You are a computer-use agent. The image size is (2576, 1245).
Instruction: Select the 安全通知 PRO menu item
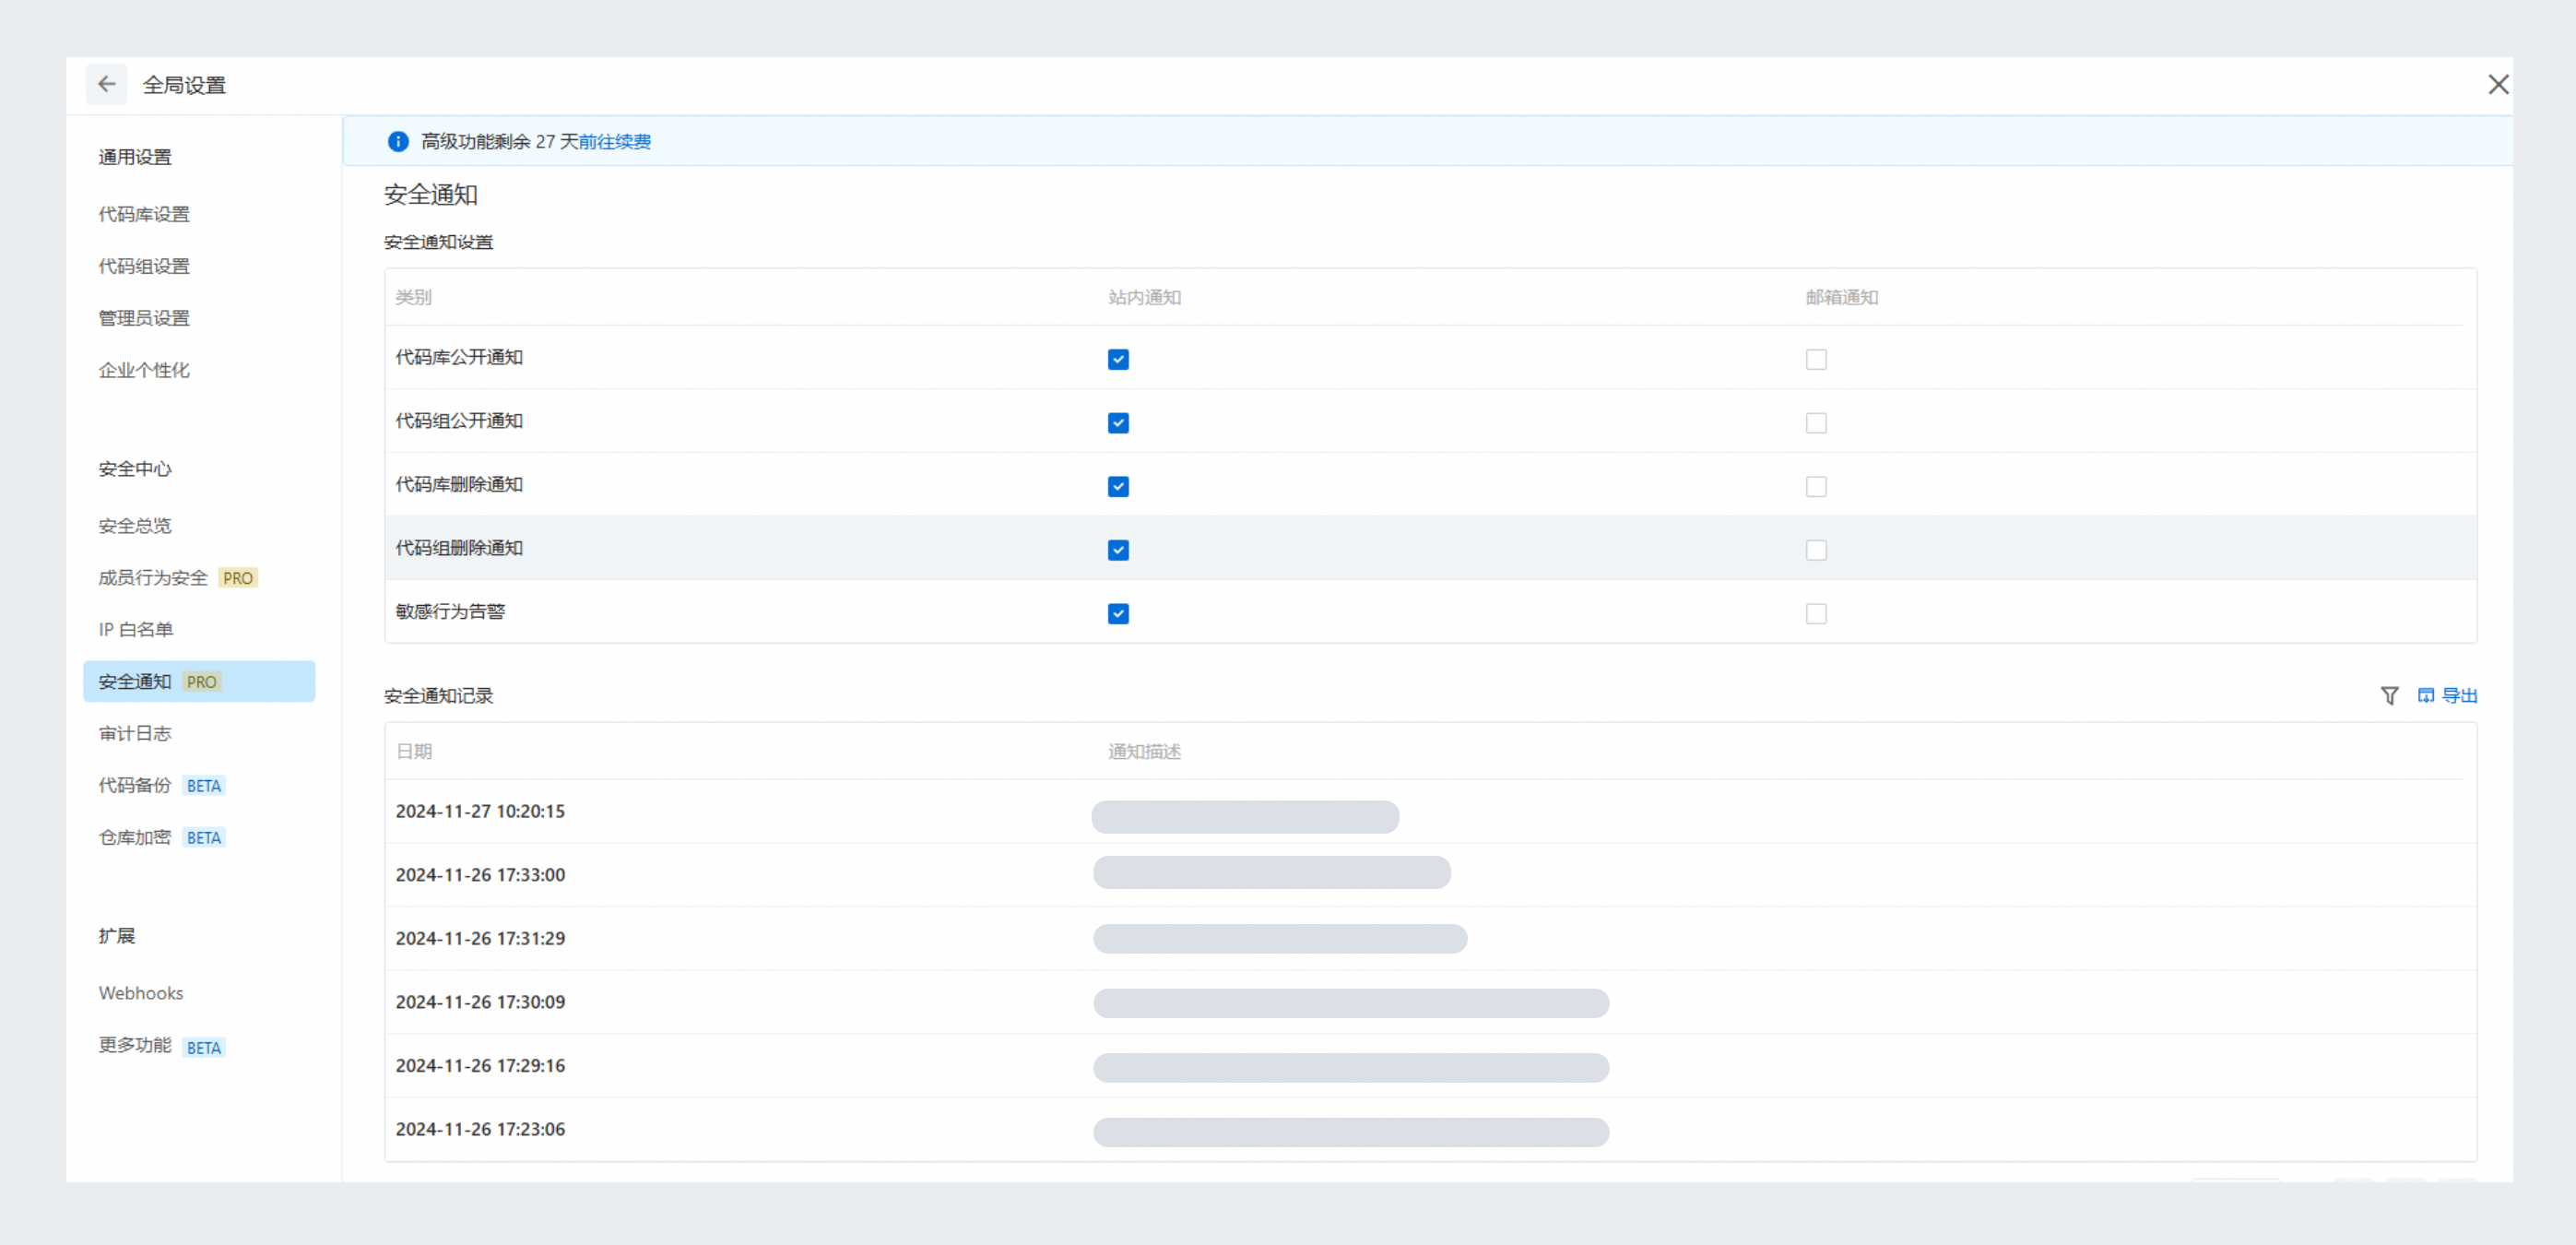[x=199, y=681]
